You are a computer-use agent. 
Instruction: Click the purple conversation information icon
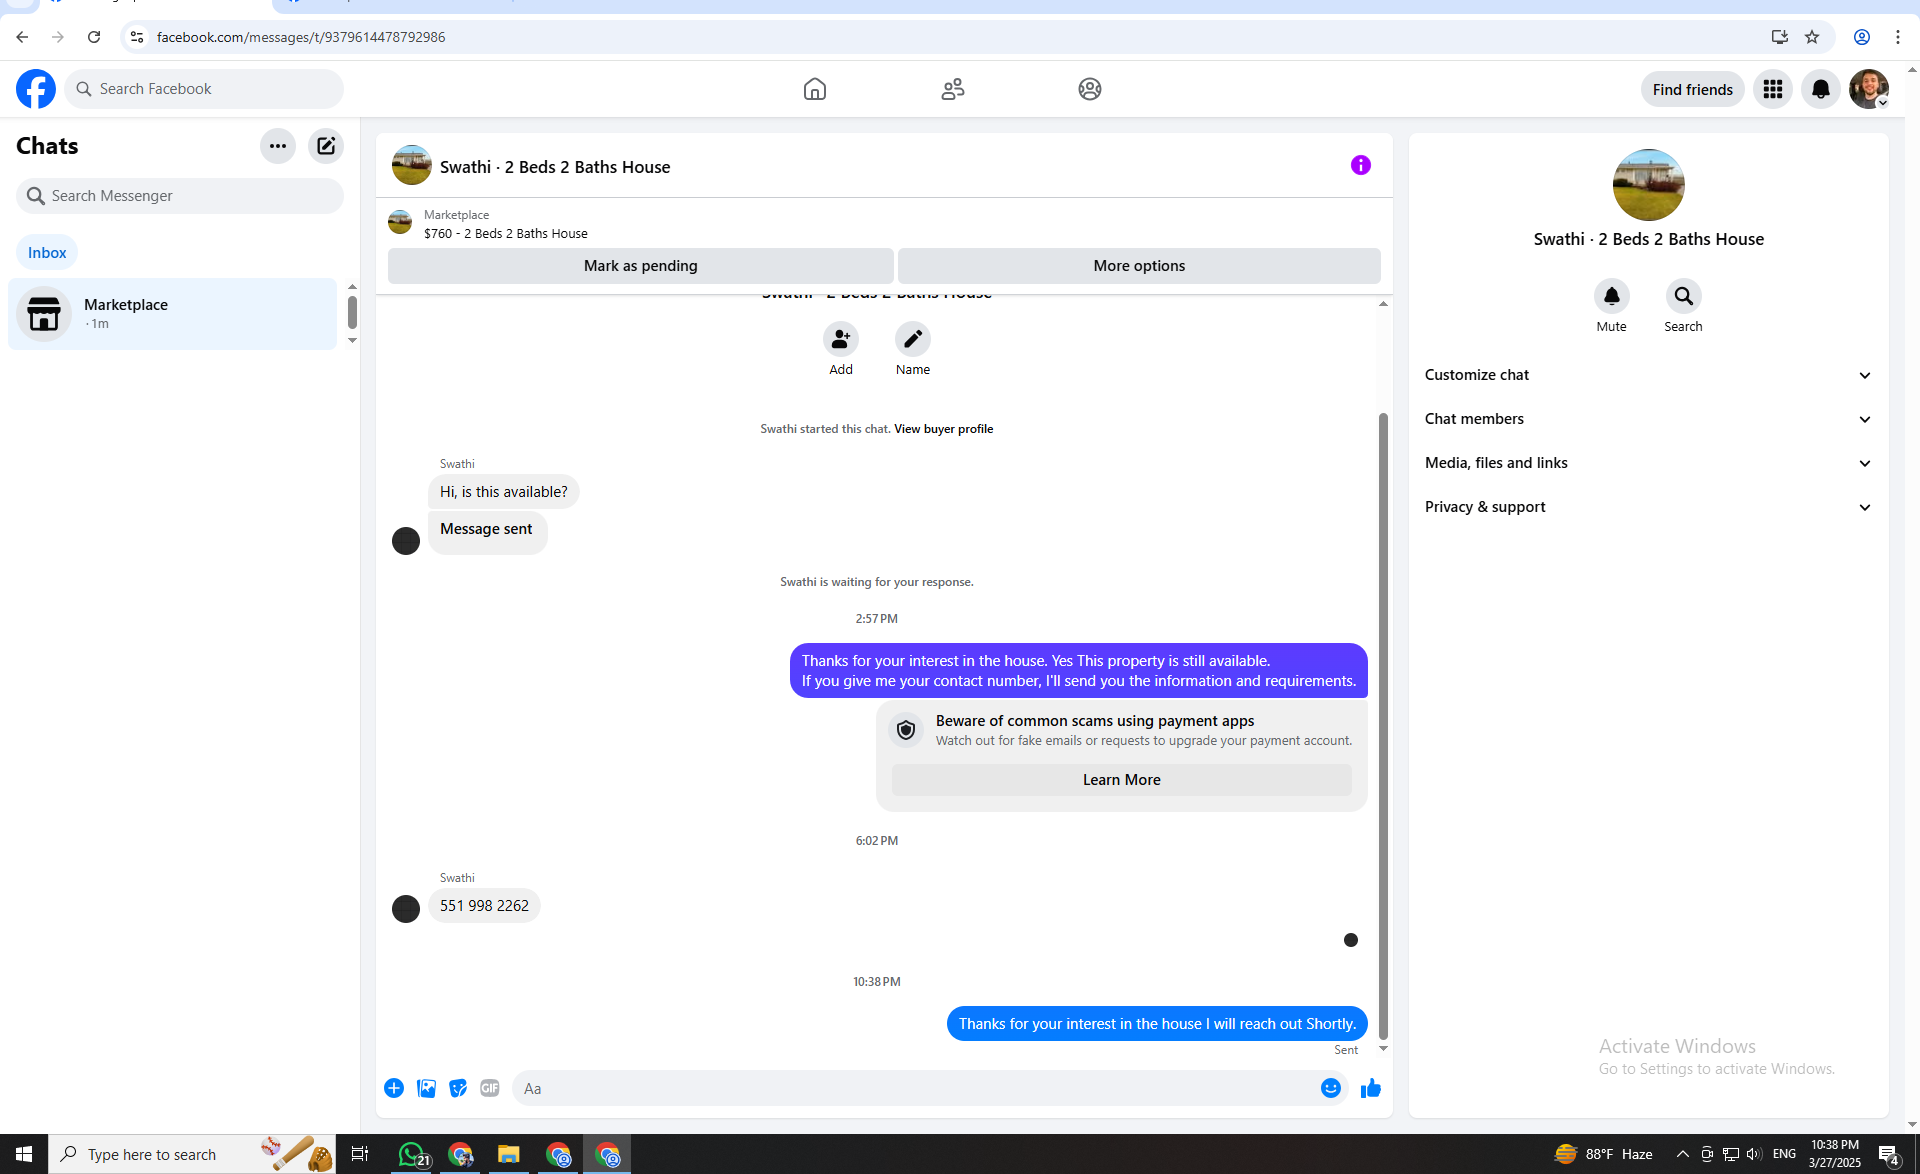[1361, 165]
